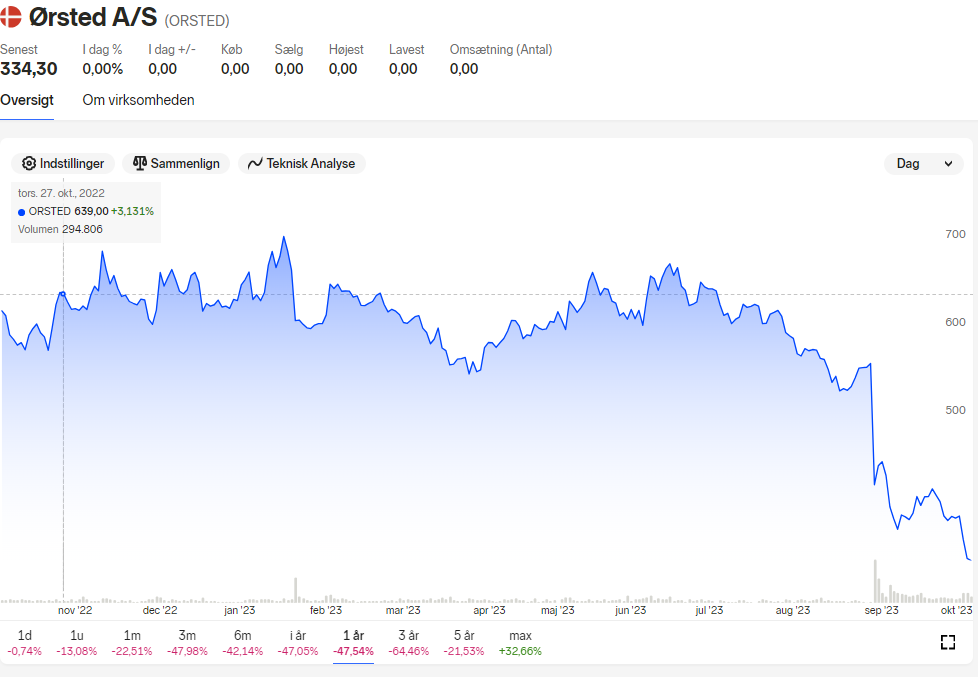Click the Danish flag icon beside Ørsted A/S

pos(10,17)
